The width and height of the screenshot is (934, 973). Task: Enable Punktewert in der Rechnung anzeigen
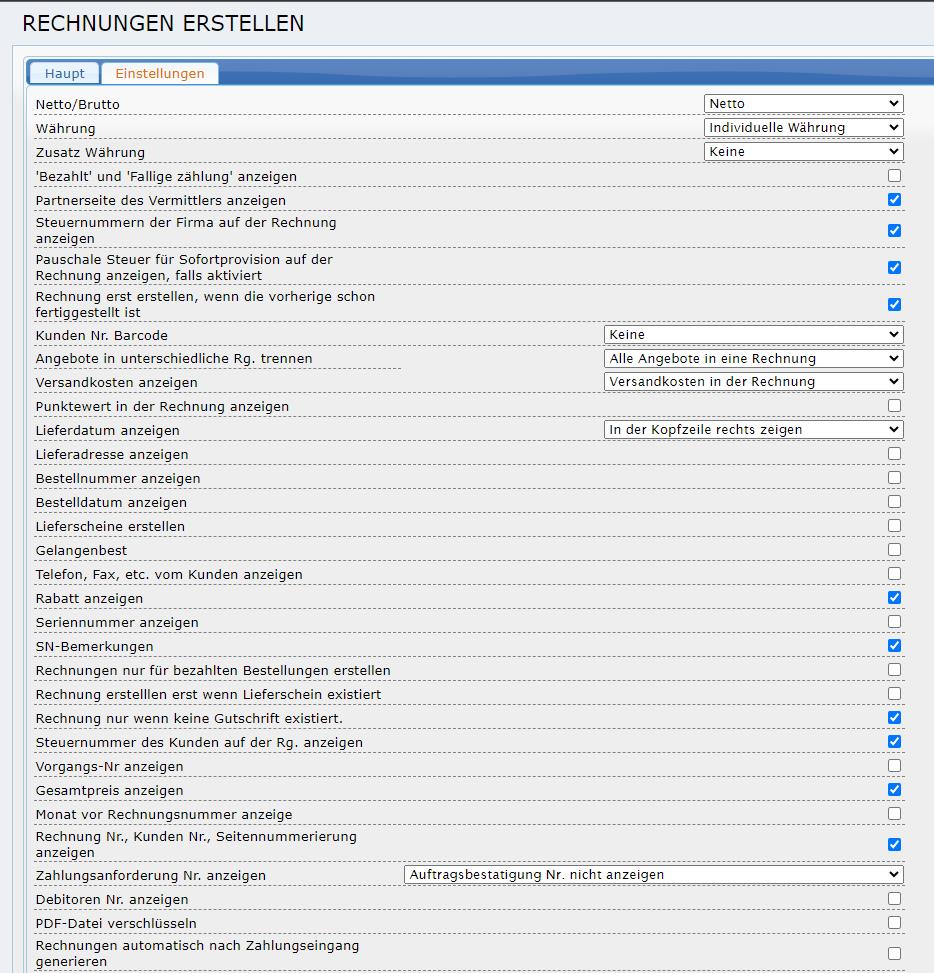pos(894,406)
